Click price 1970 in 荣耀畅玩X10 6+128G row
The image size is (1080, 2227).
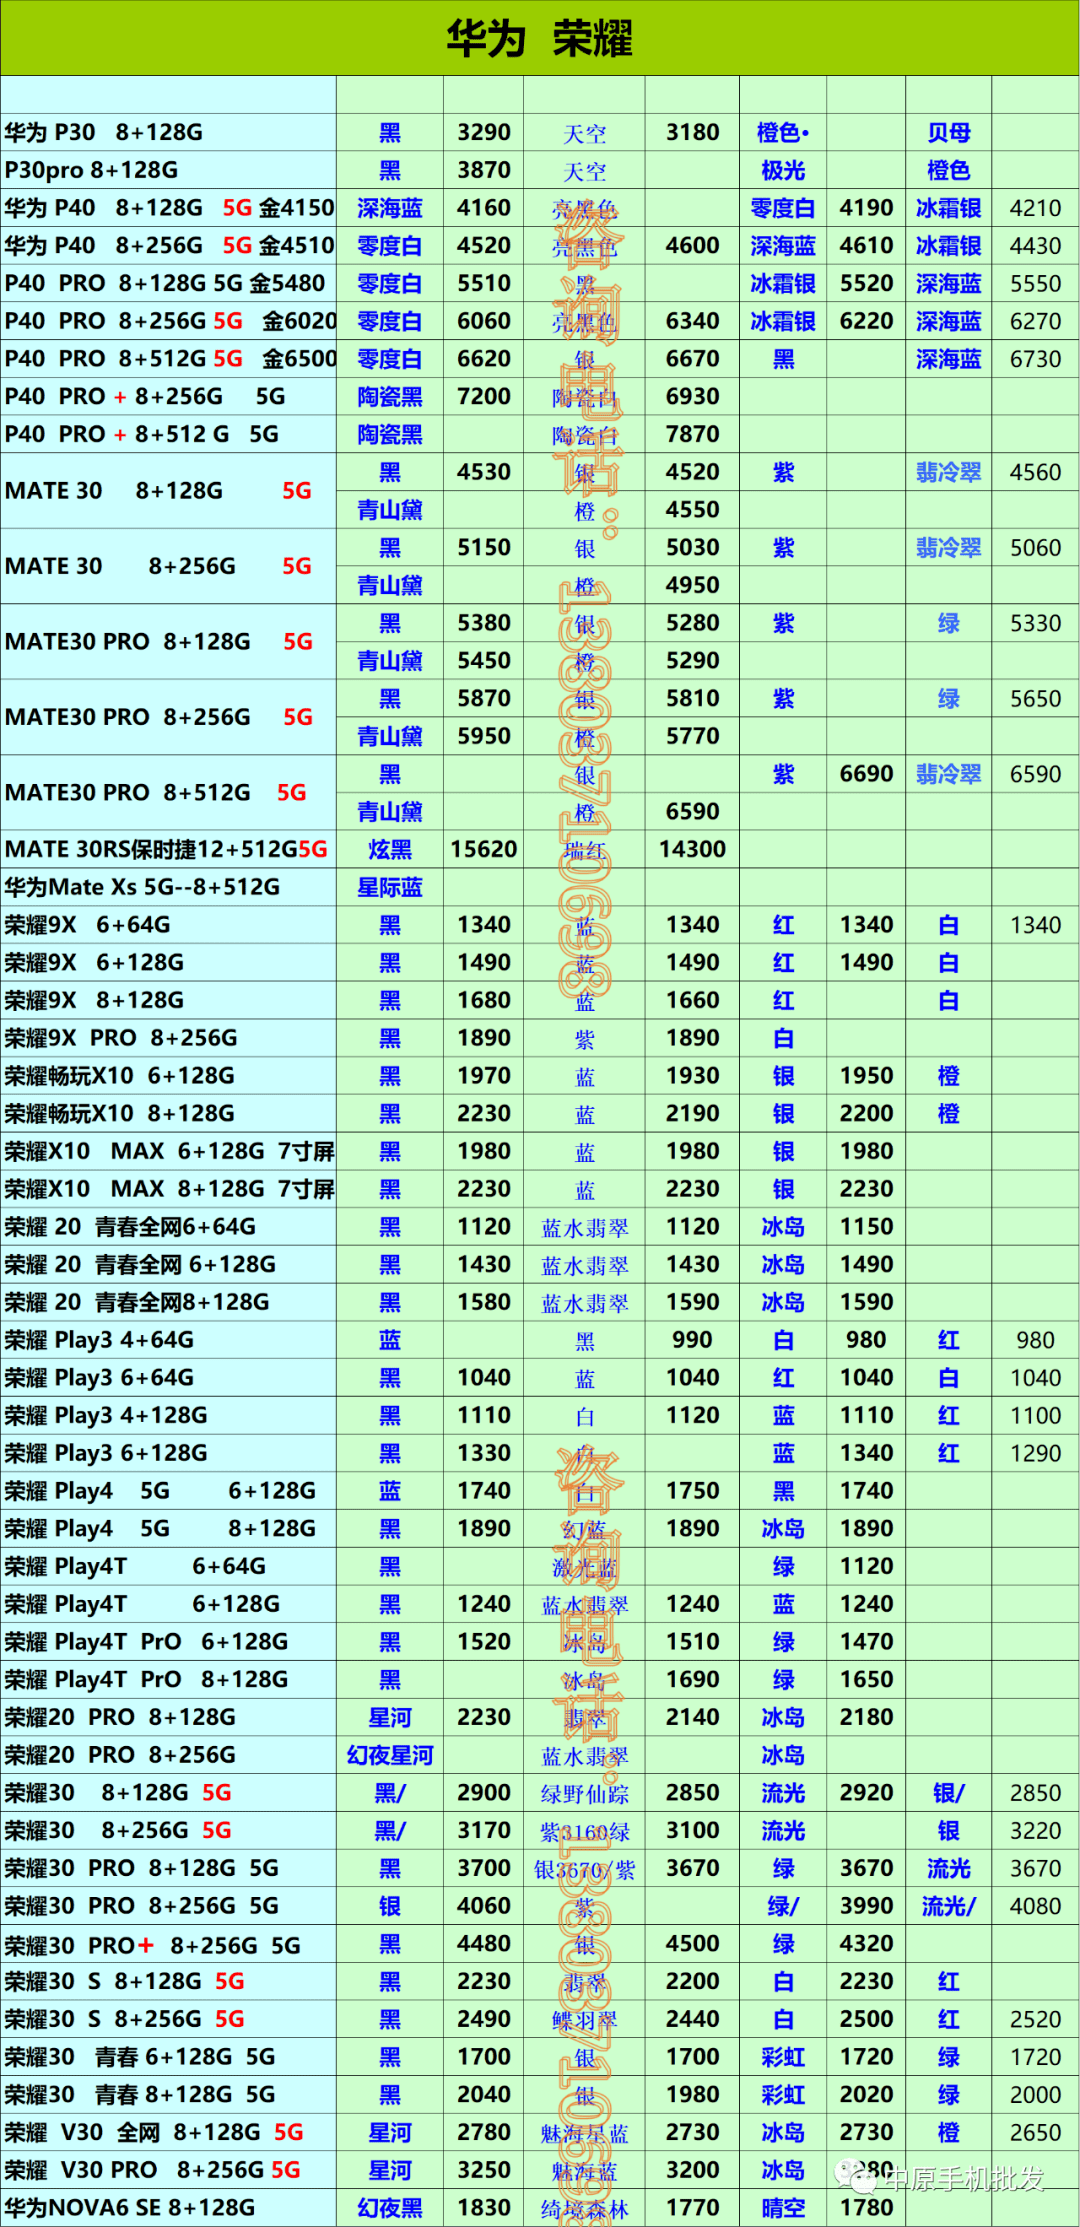[x=484, y=1076]
